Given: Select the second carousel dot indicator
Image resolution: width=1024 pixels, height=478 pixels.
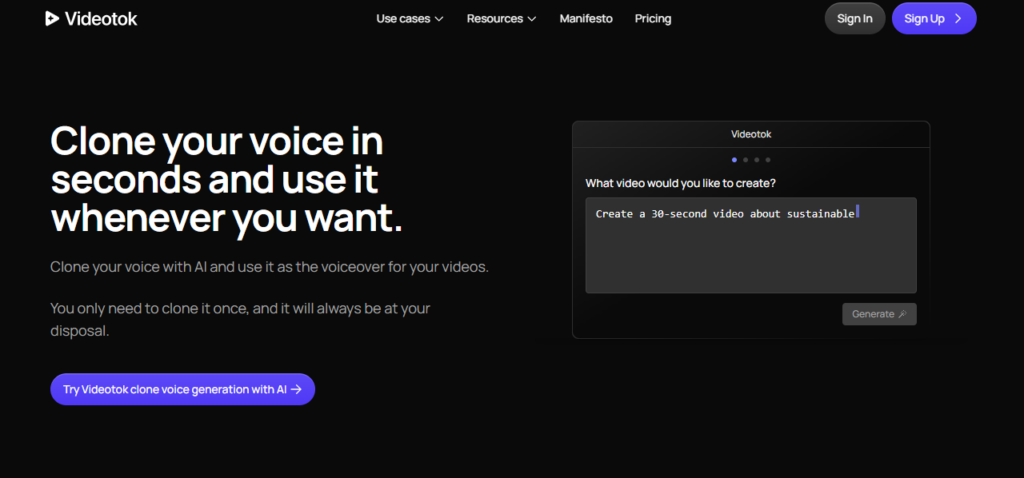Looking at the screenshot, I should tap(746, 160).
